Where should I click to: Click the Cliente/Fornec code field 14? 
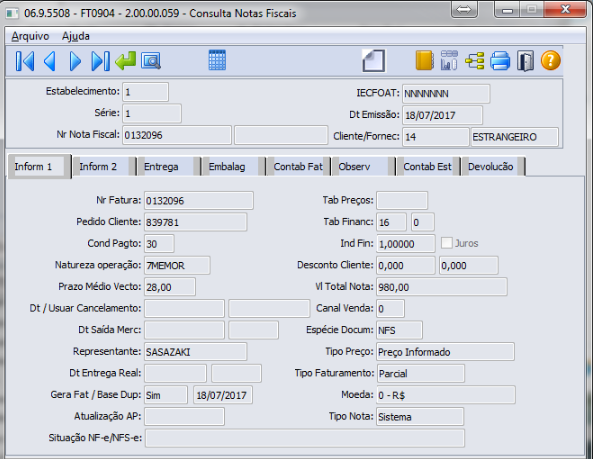pyautogui.click(x=436, y=136)
